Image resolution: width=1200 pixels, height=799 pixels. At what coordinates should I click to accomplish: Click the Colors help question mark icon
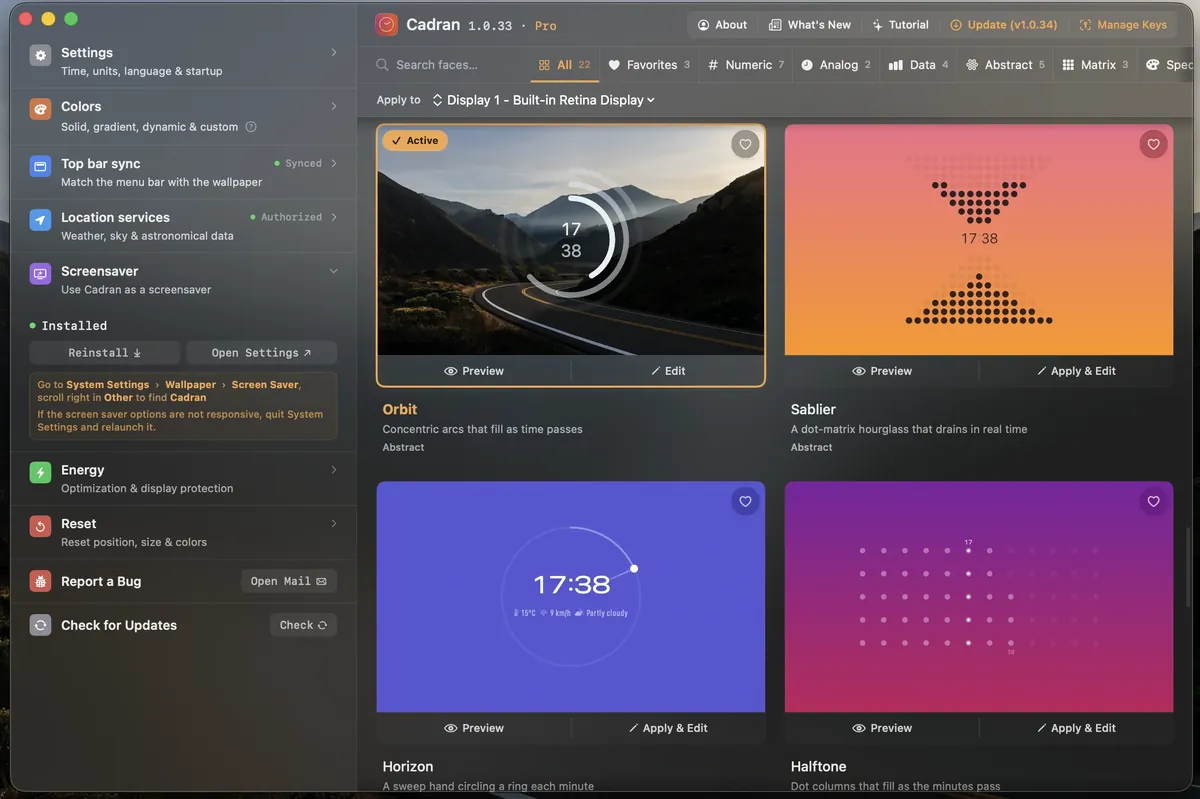(251, 127)
